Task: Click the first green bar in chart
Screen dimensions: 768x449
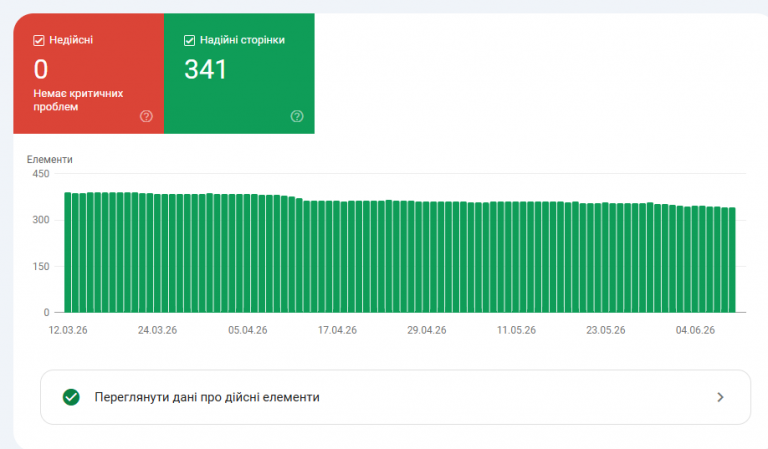Action: (x=68, y=252)
